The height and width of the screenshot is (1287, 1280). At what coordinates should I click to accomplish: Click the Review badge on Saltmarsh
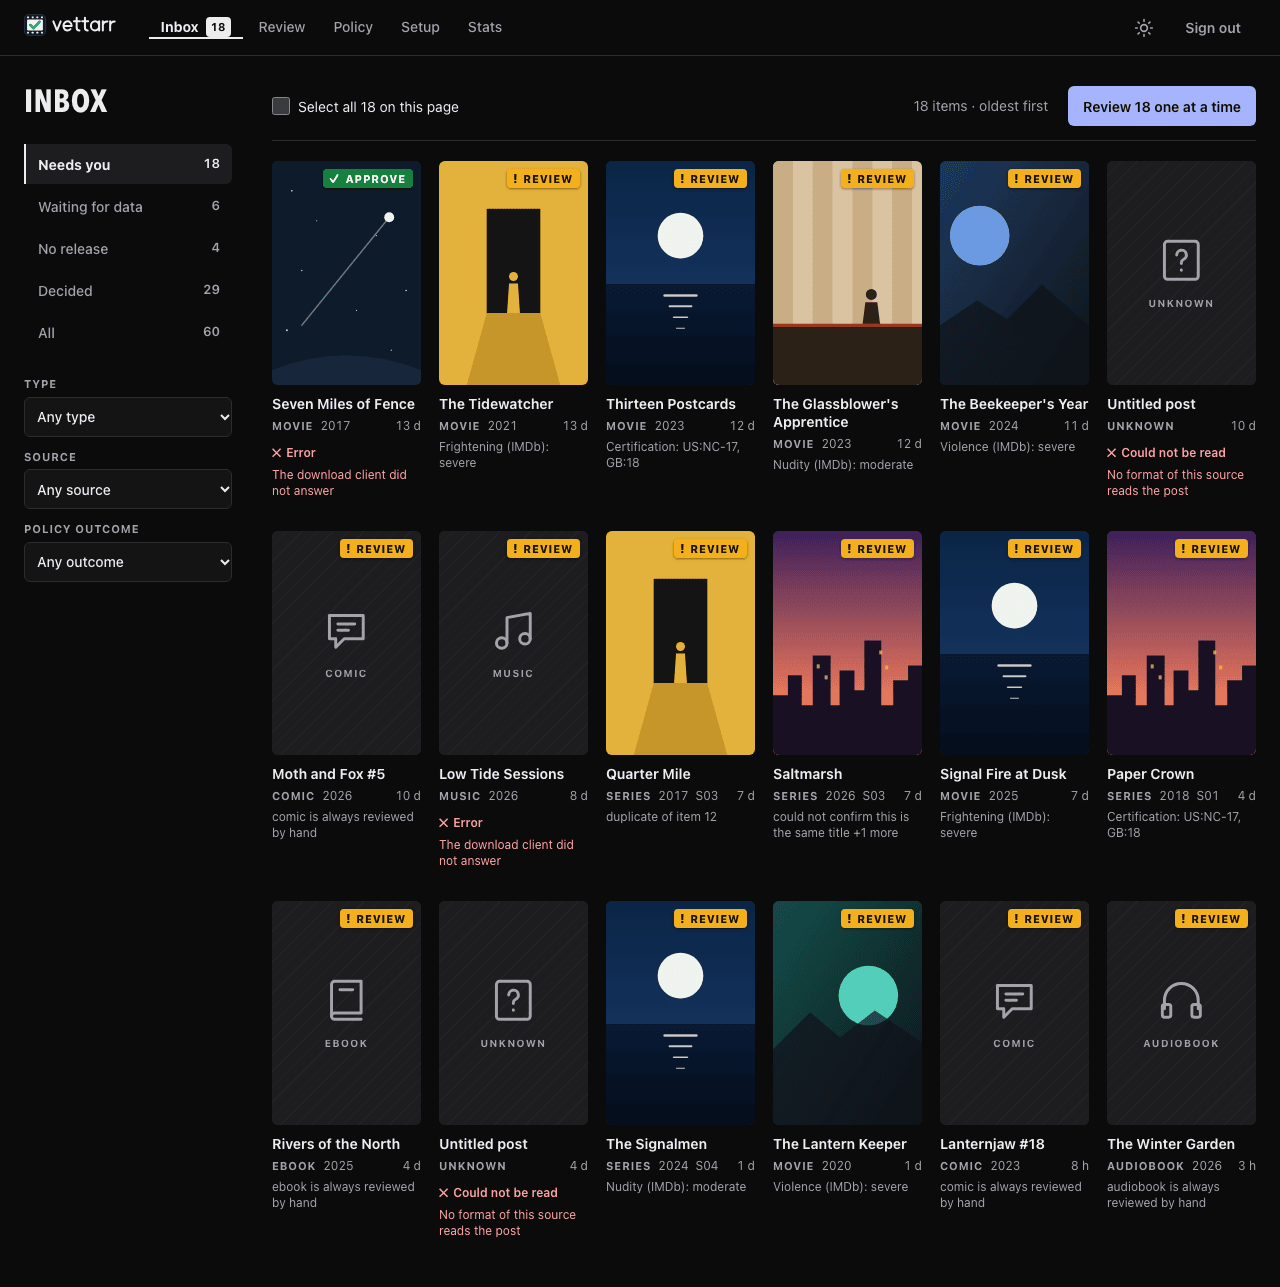point(877,549)
